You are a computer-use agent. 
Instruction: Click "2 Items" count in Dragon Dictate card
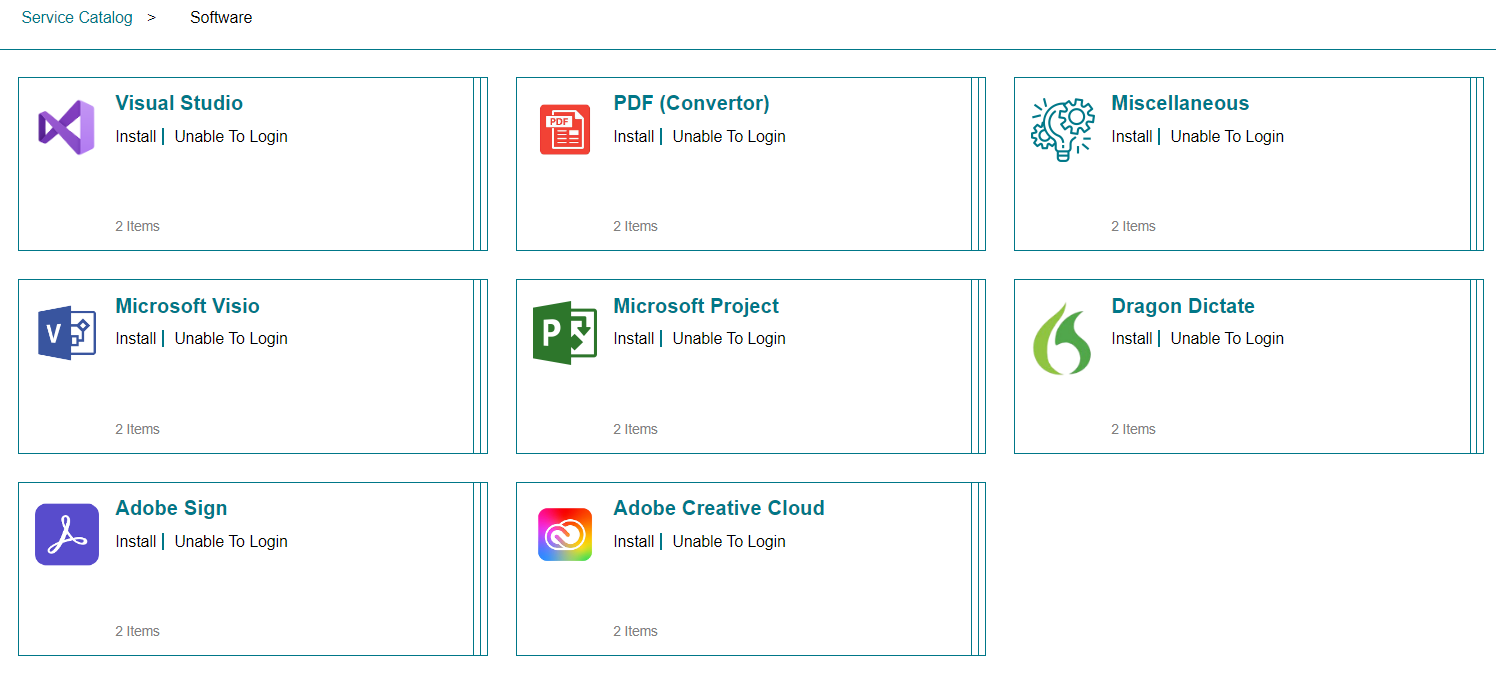coord(1133,429)
